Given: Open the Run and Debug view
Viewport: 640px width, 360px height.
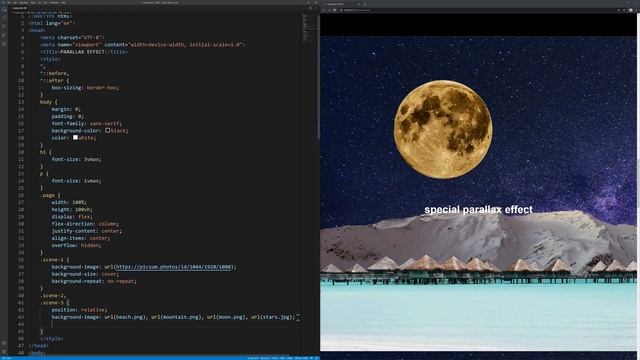Looking at the screenshot, I should pos(4,35).
